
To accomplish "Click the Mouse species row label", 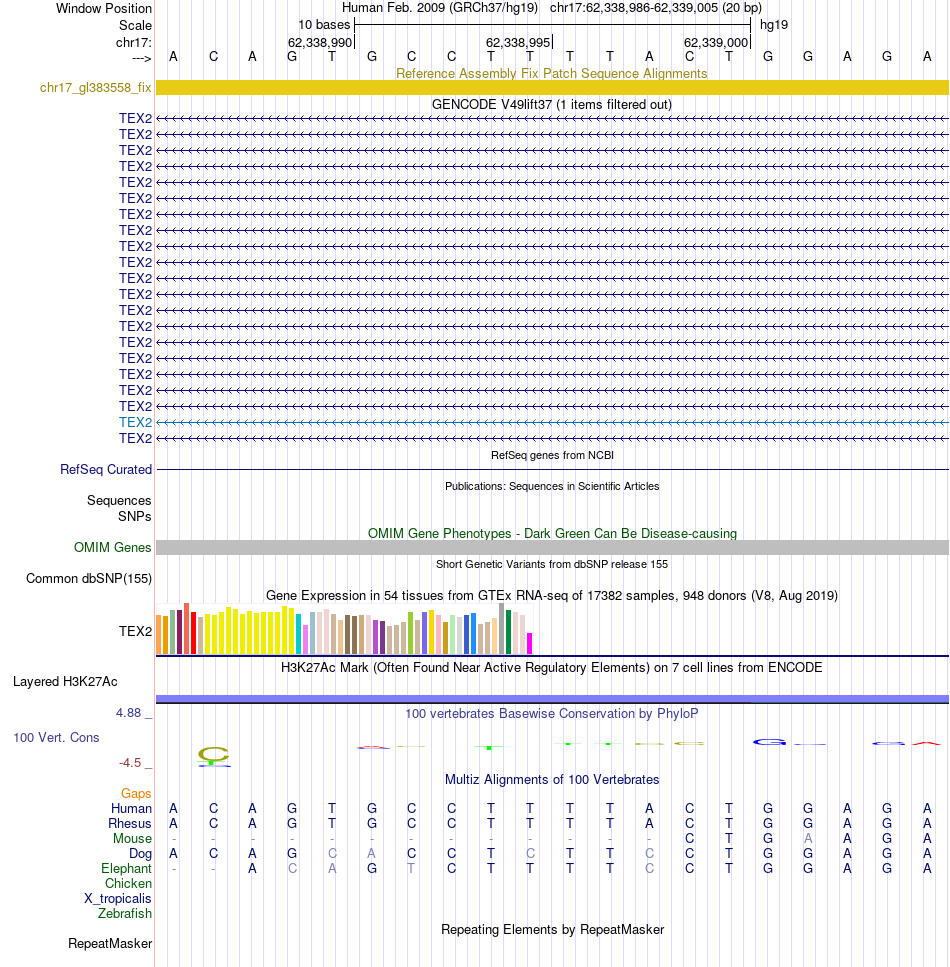I will coord(132,839).
